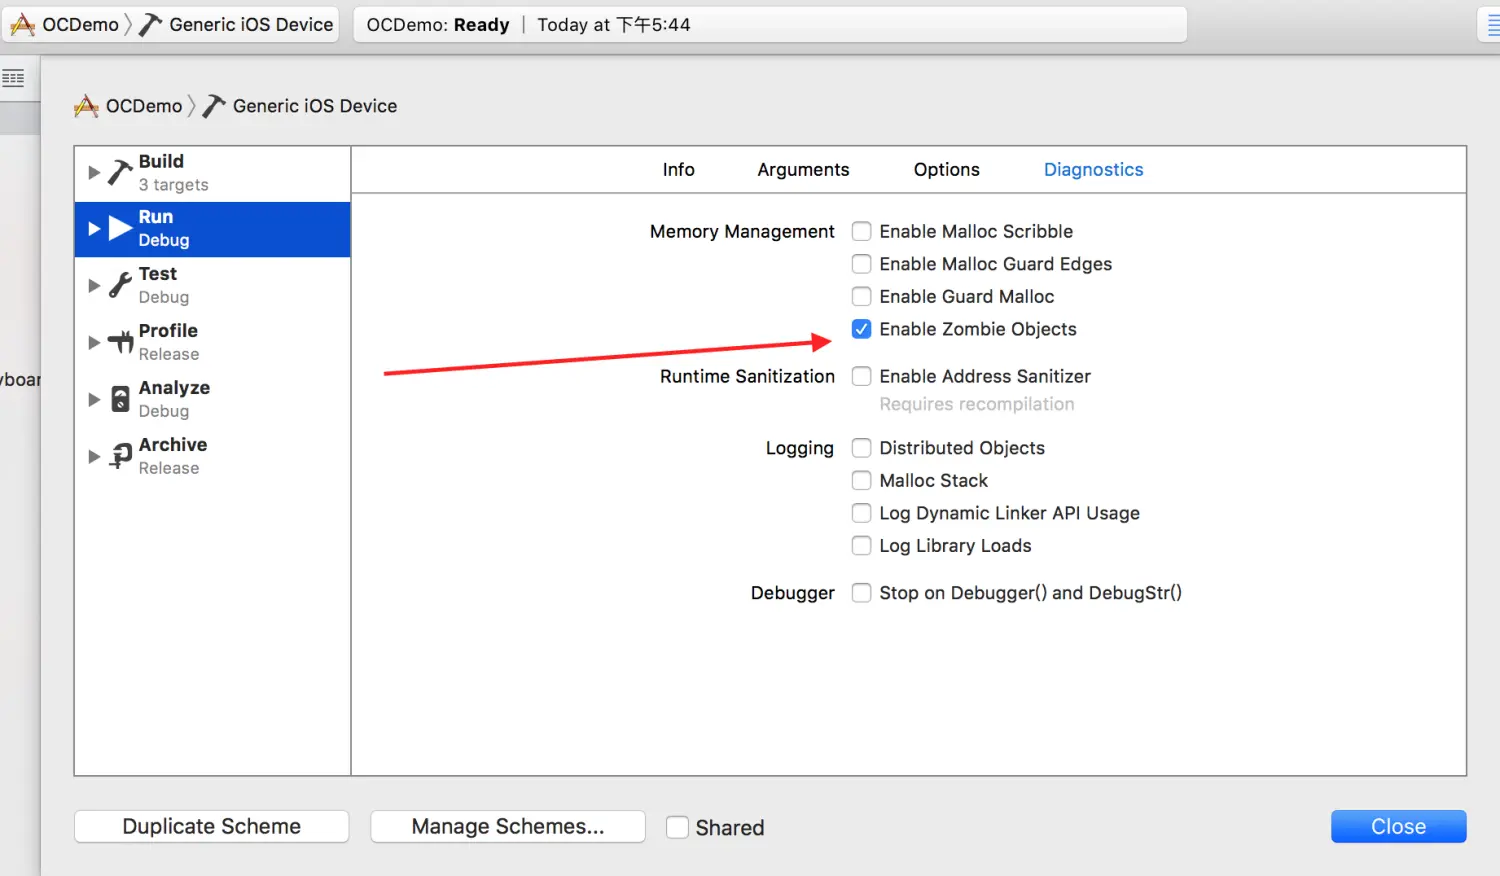Click the Logging section label

(x=800, y=449)
